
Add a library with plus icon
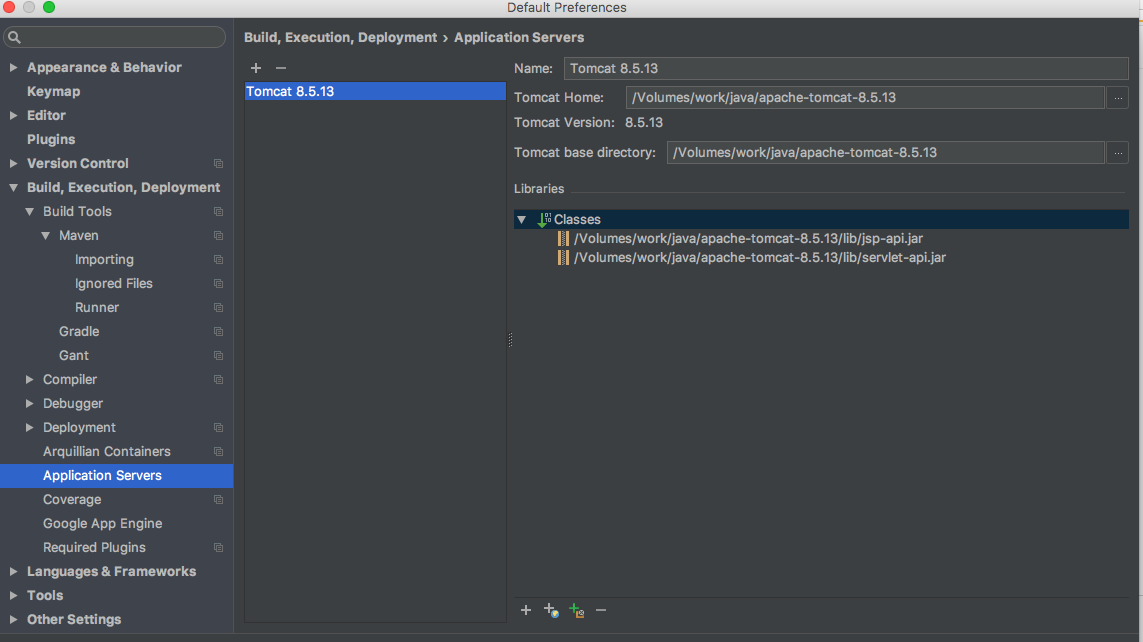click(x=526, y=610)
